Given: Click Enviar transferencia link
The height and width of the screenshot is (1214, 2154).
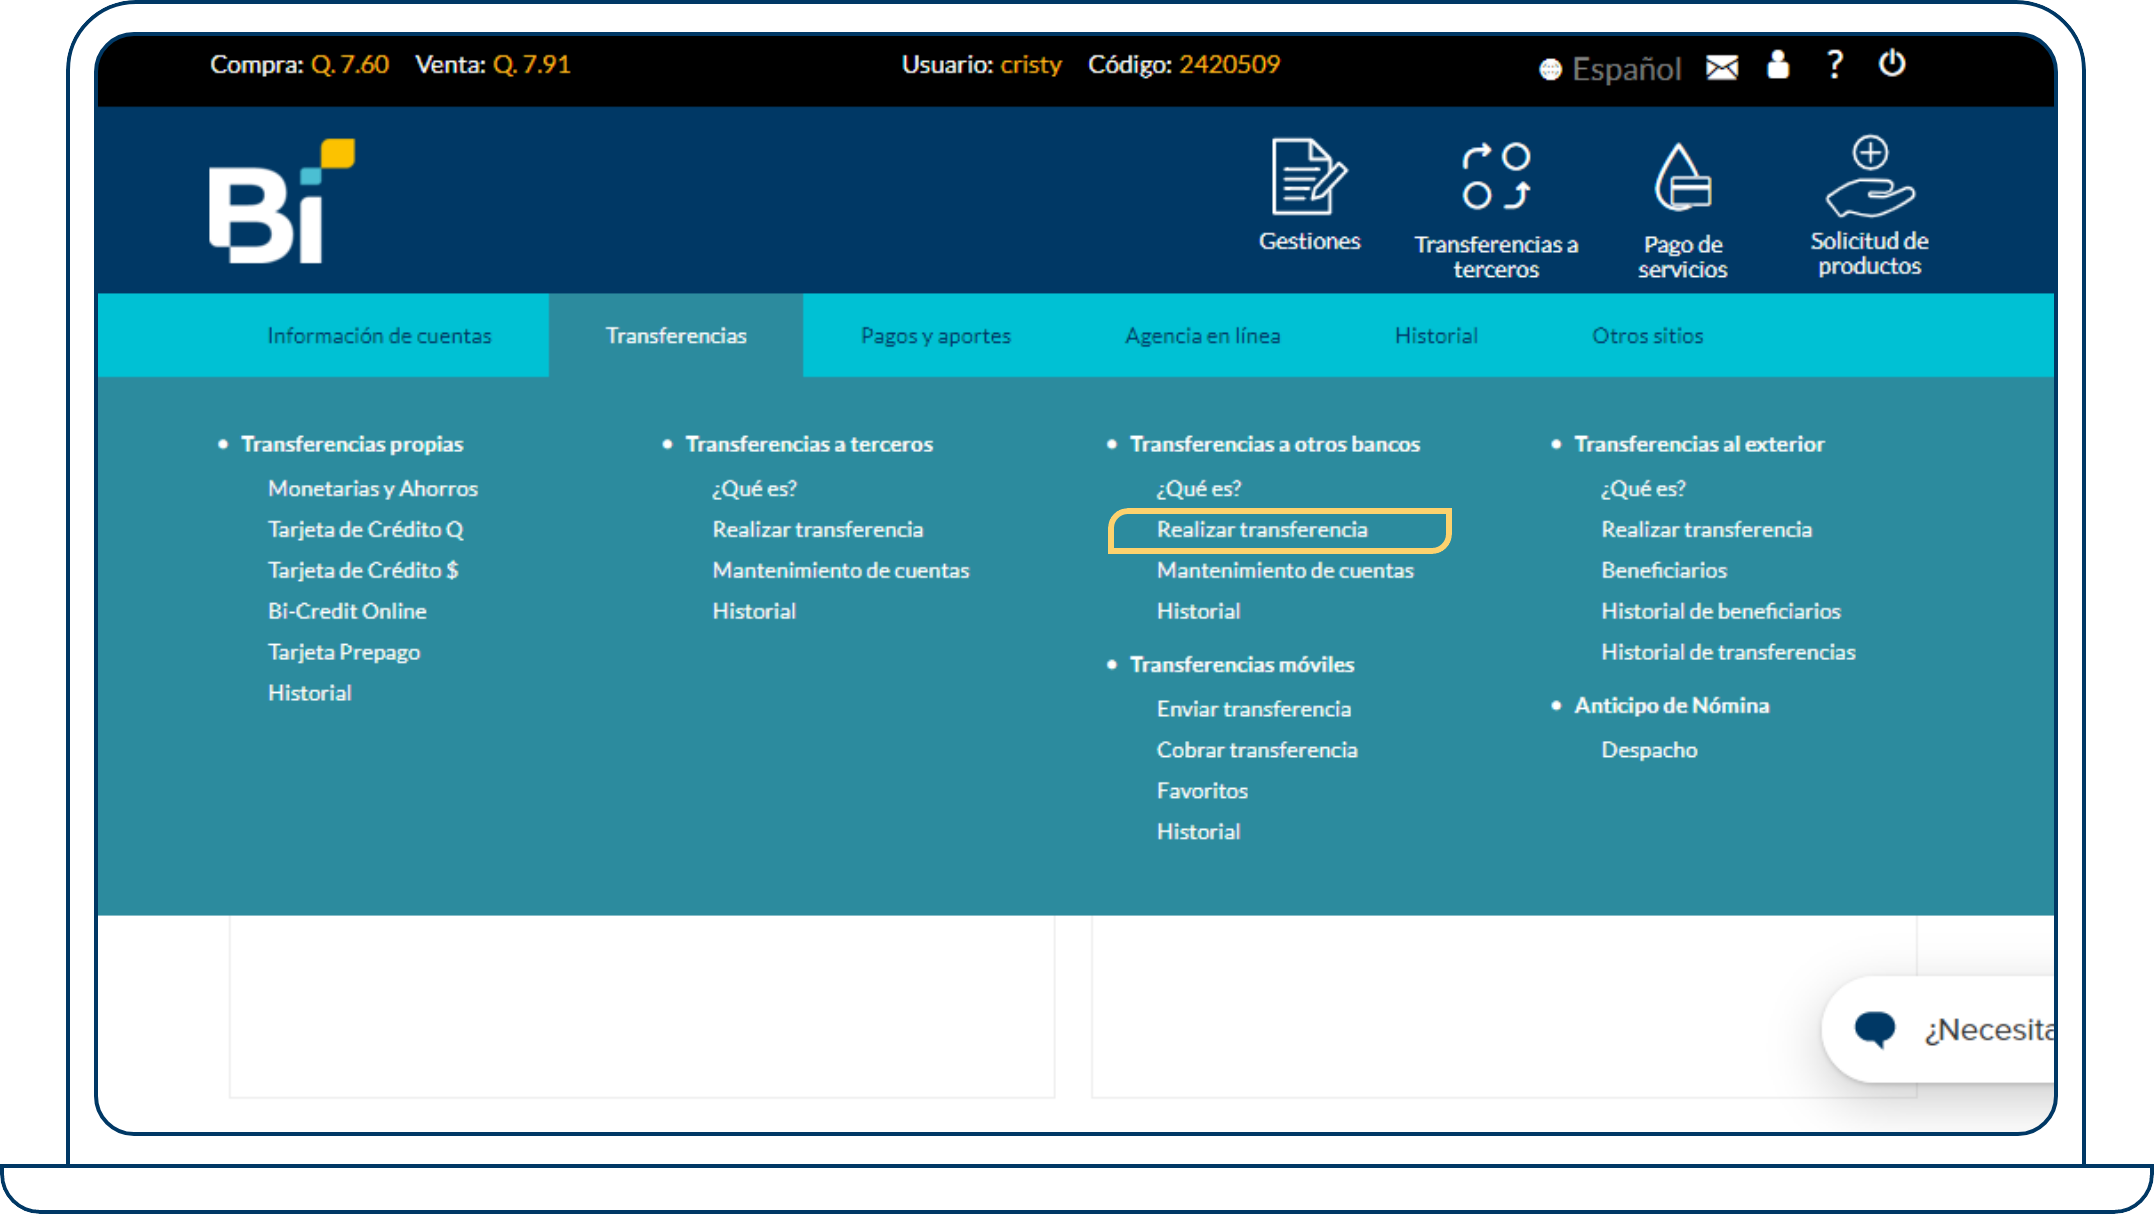Looking at the screenshot, I should click(1254, 710).
